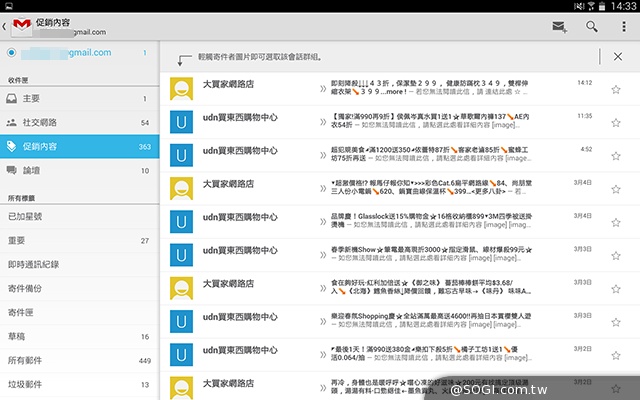
Task: Open the 品牌慶！Glasslock email subject
Action: click(431, 220)
